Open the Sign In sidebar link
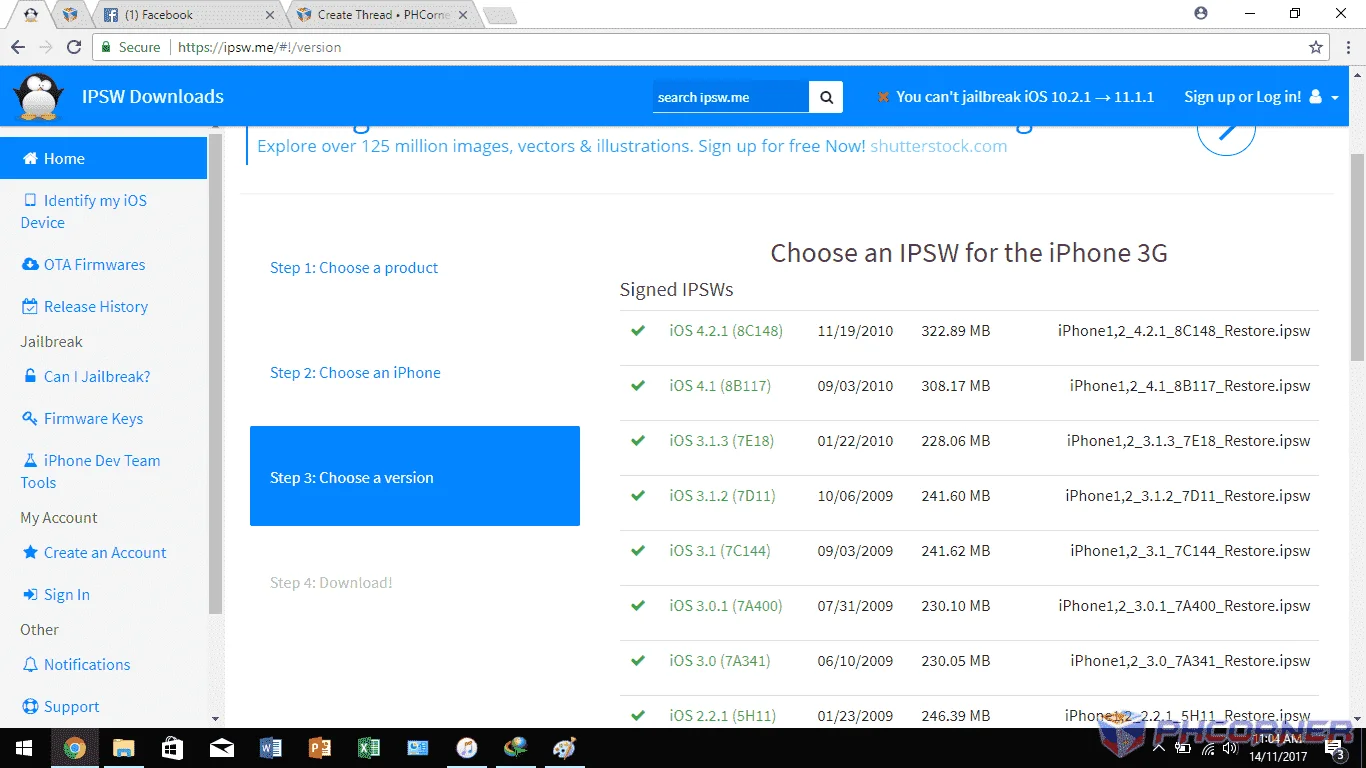The width and height of the screenshot is (1366, 768). [x=67, y=595]
